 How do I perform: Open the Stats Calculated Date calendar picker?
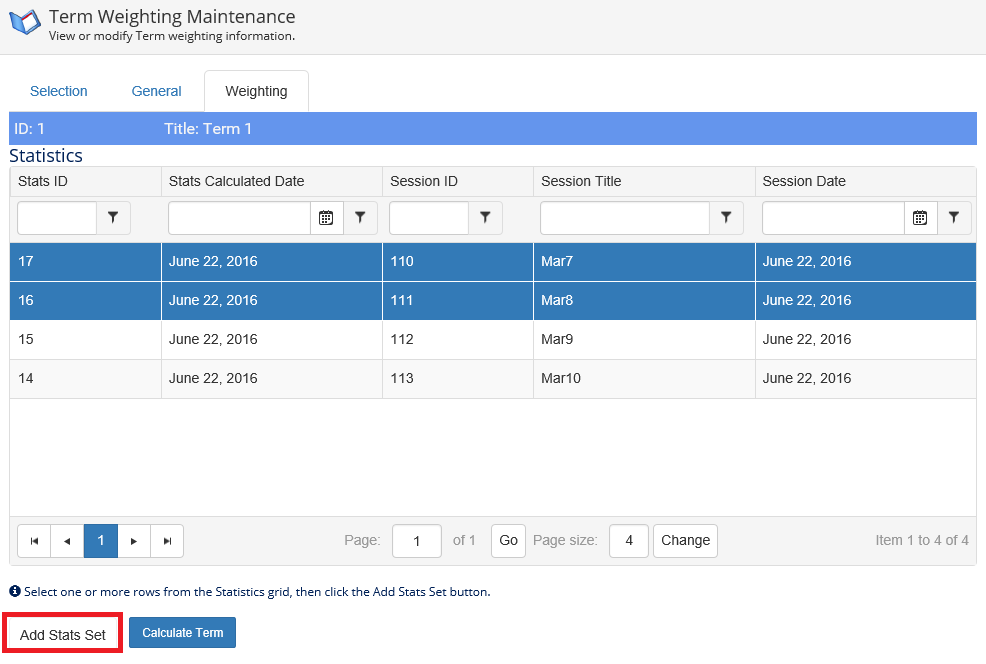(326, 218)
